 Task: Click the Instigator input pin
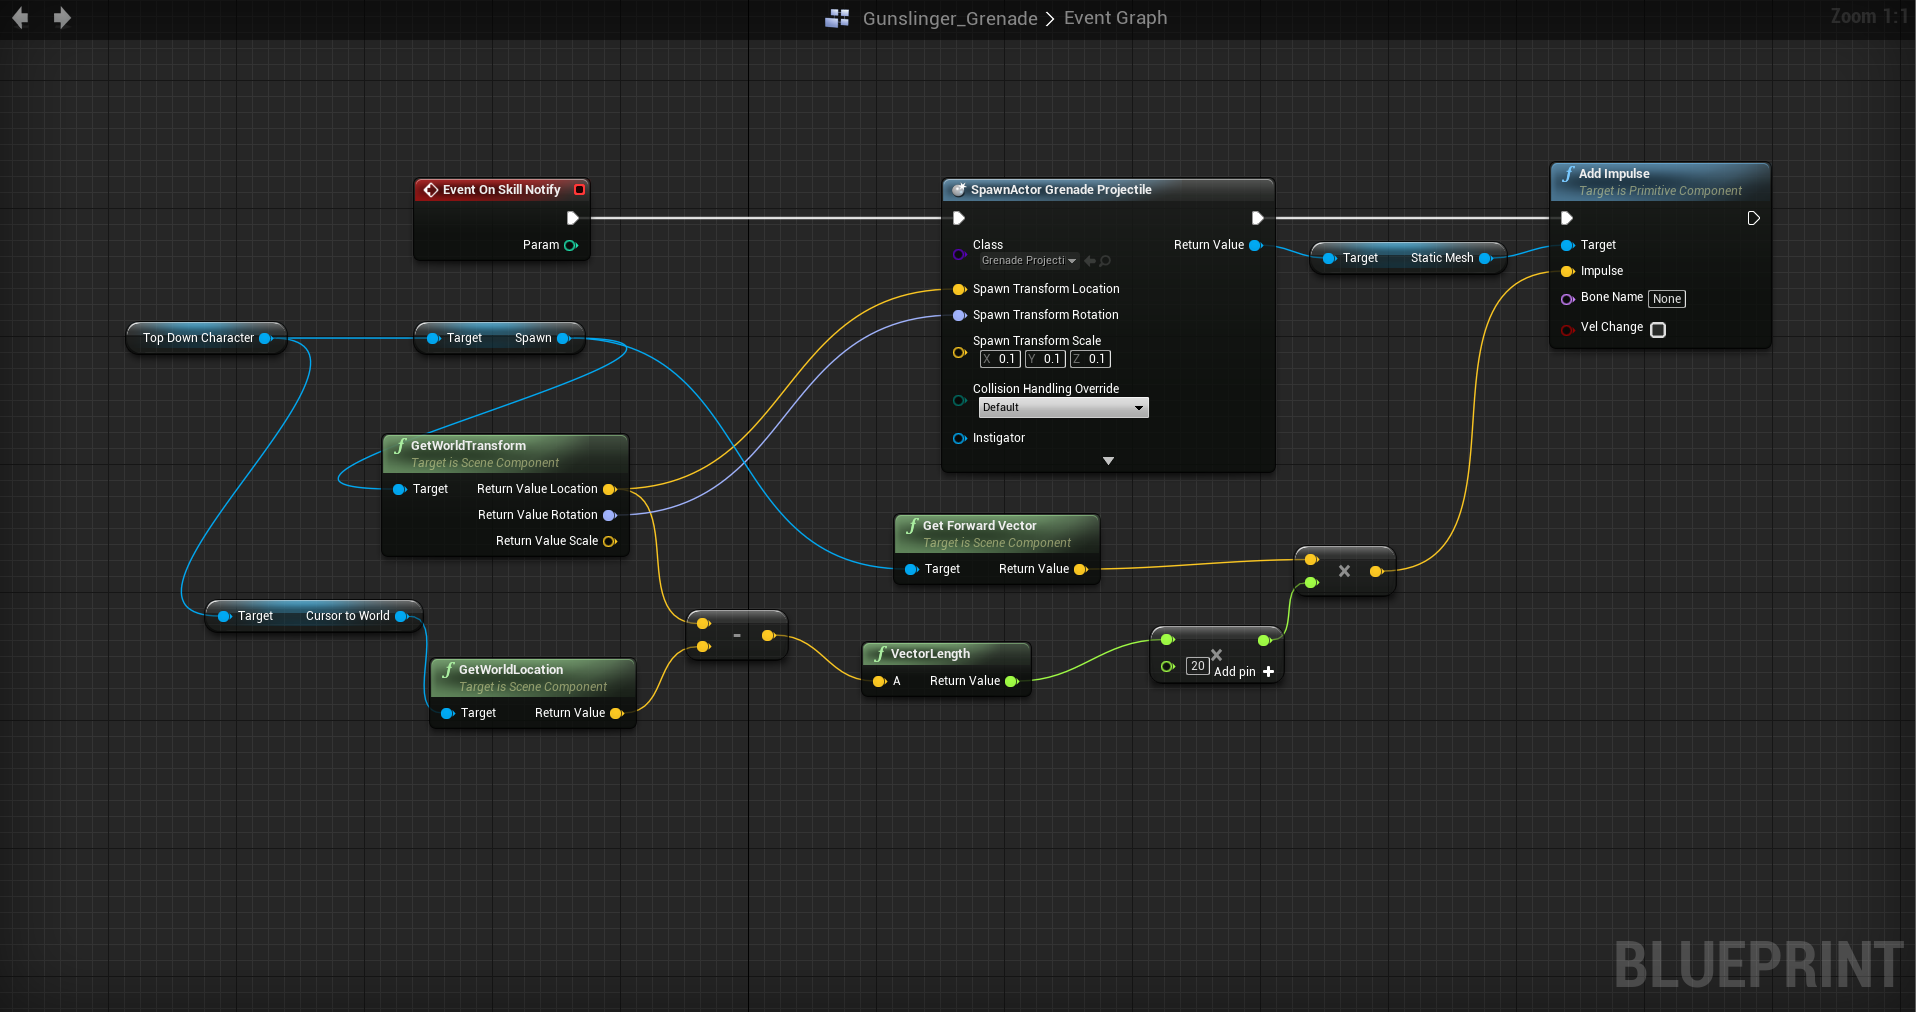click(x=959, y=438)
